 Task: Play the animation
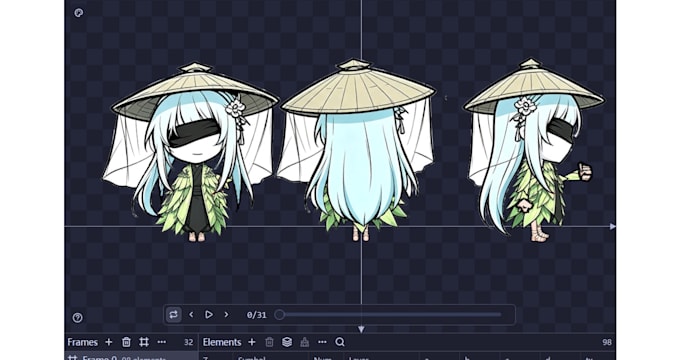pos(209,314)
